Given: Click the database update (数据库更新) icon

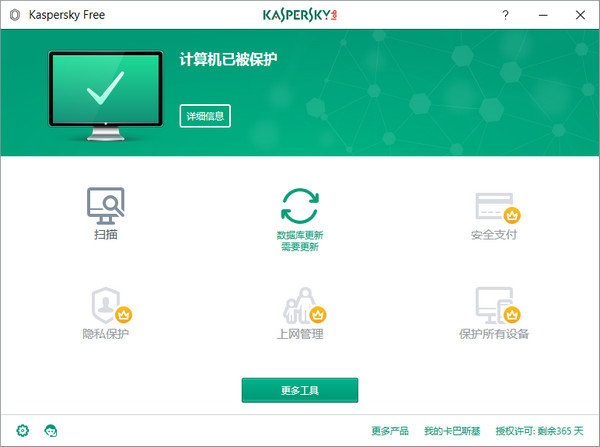Looking at the screenshot, I should tap(299, 207).
